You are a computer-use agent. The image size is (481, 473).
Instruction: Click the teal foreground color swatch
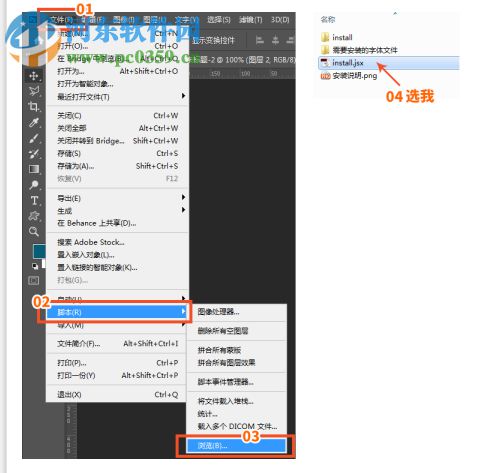(39, 251)
